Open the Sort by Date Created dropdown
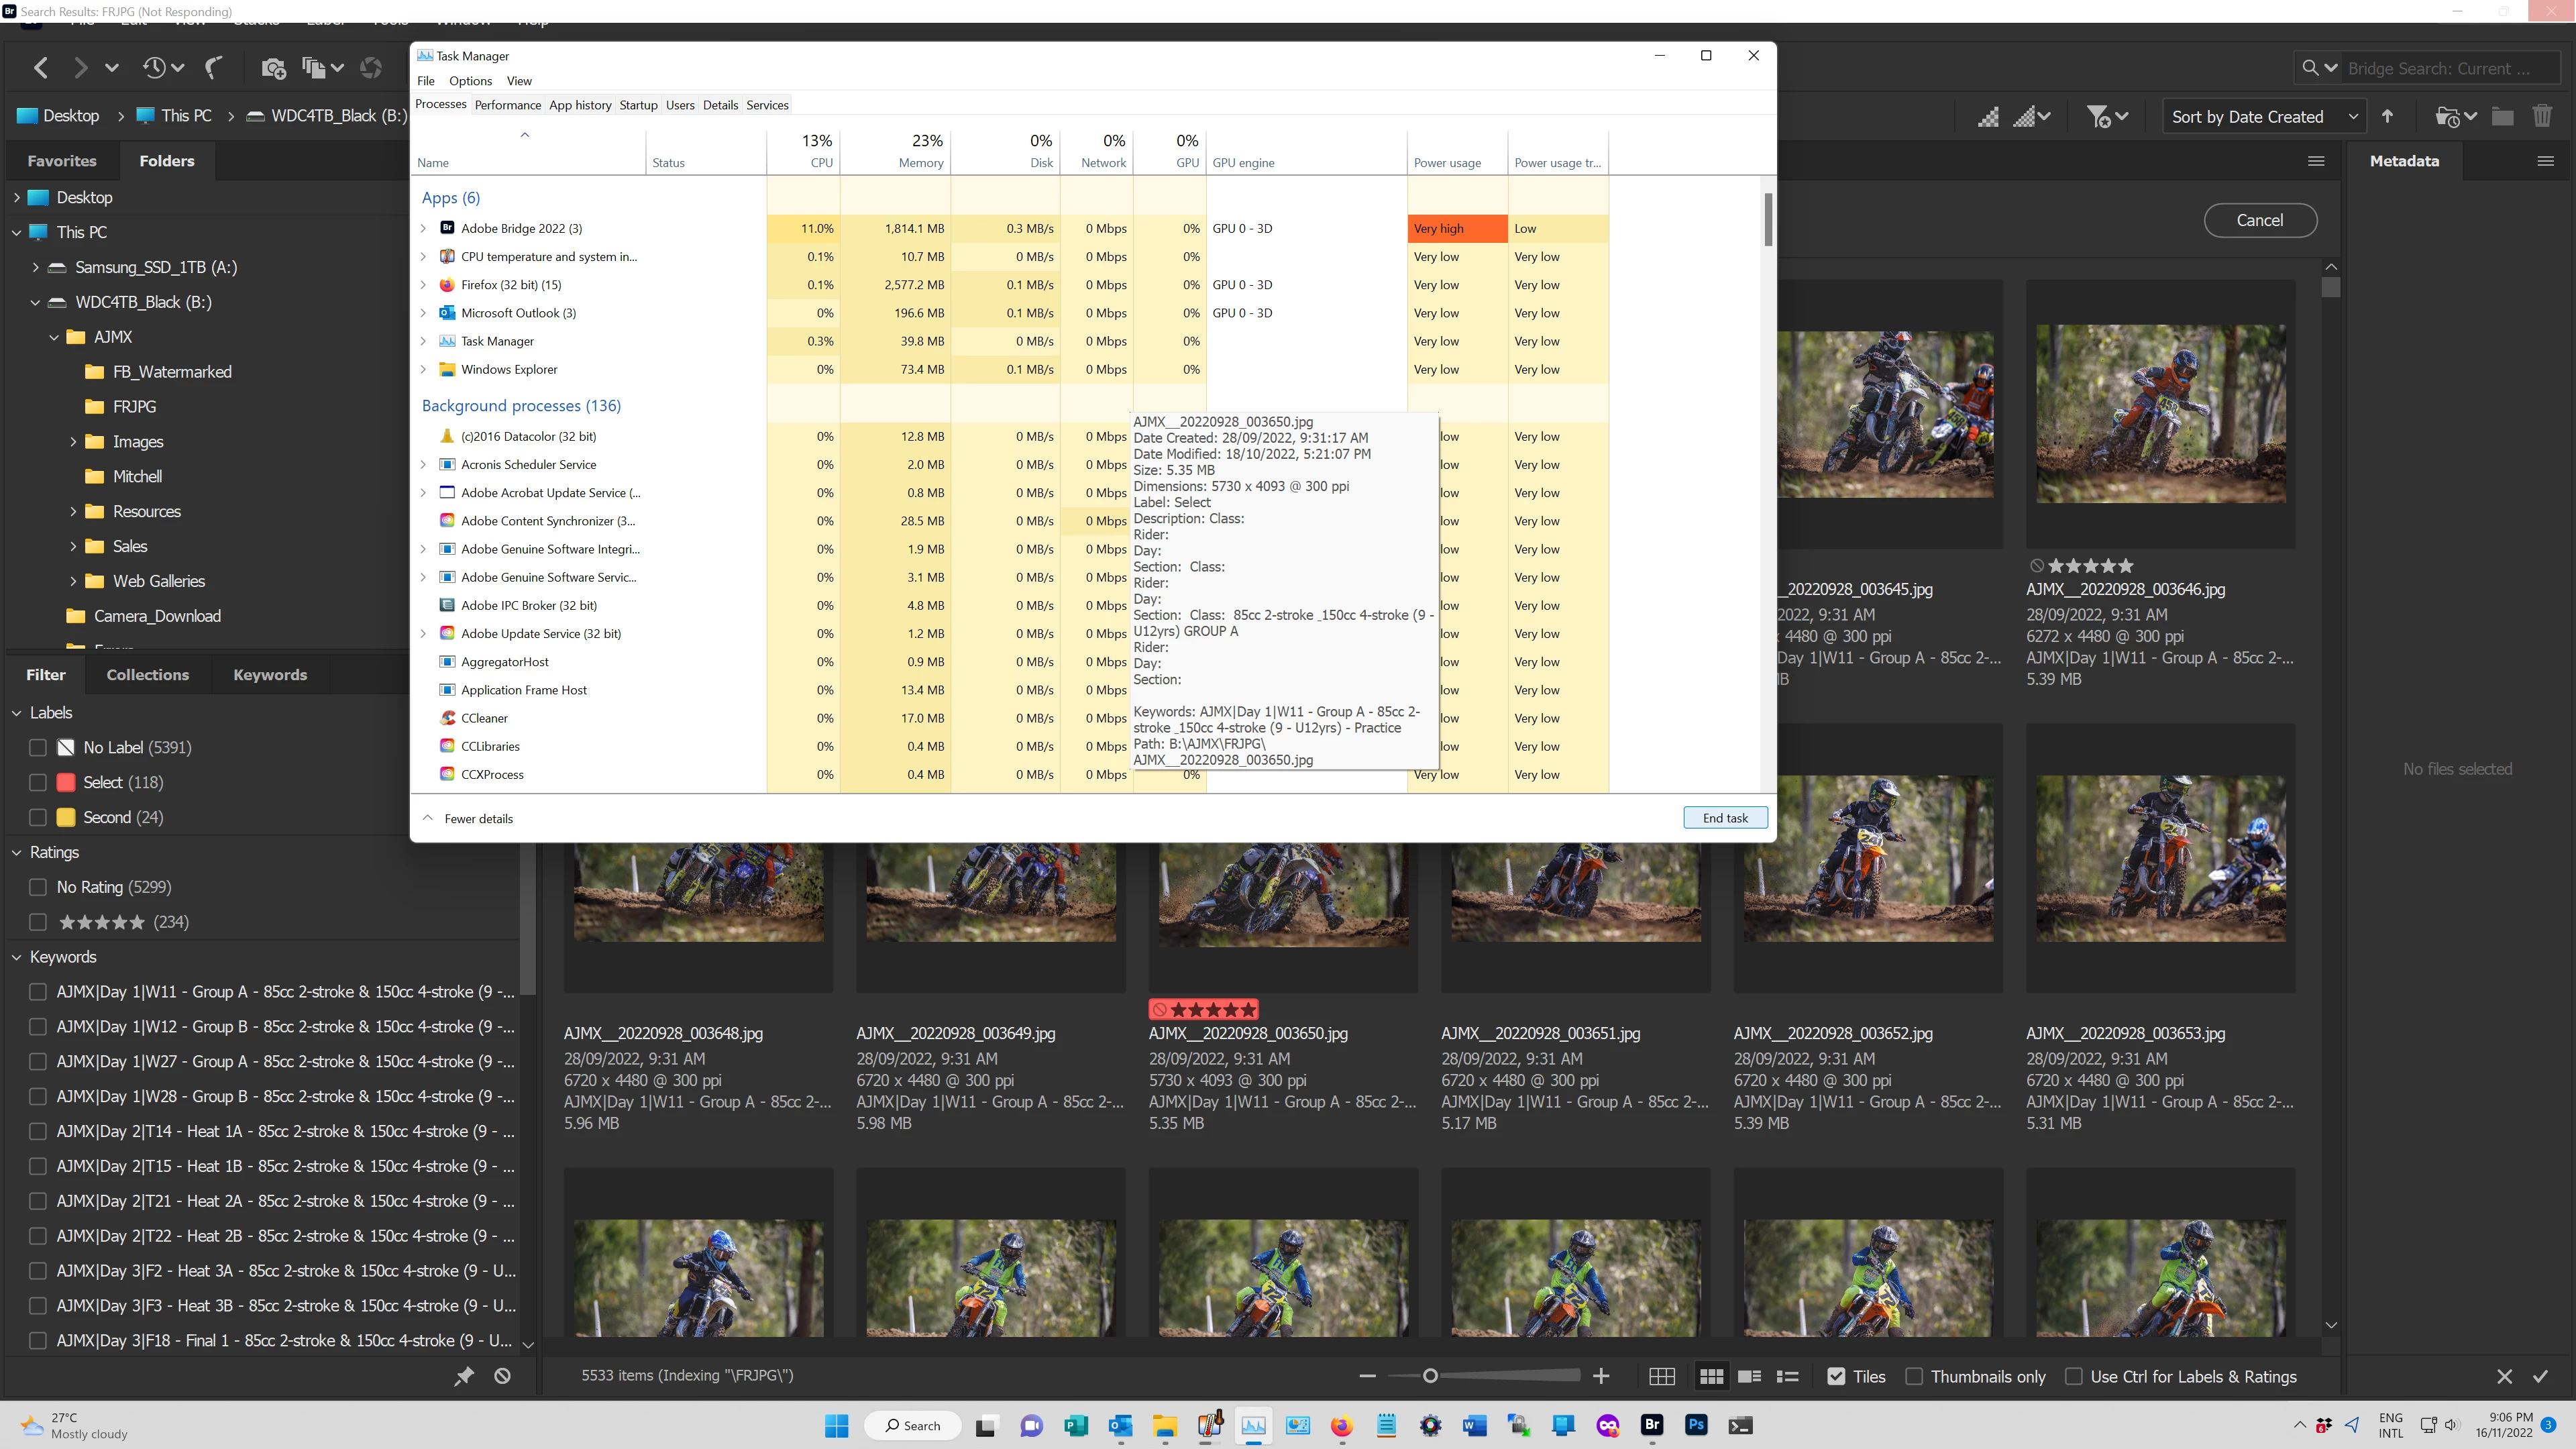Viewport: 2576px width, 1449px height. click(x=2264, y=116)
